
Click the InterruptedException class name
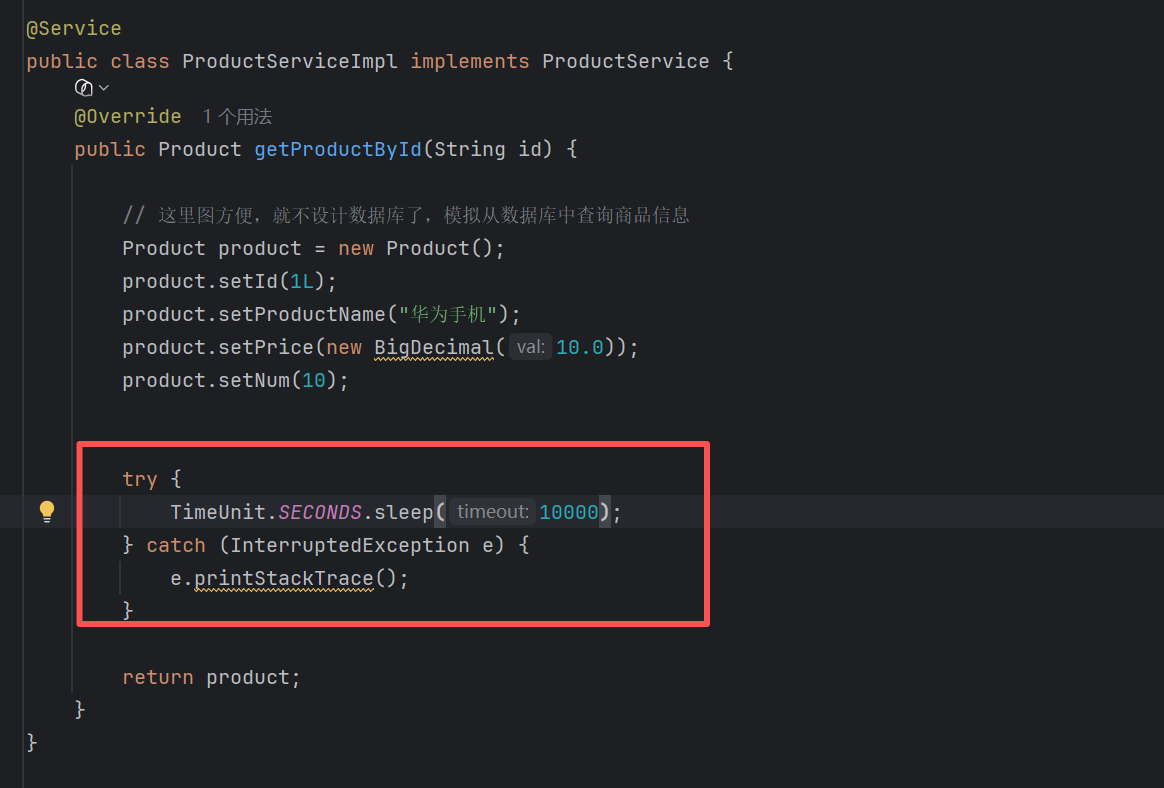click(350, 546)
